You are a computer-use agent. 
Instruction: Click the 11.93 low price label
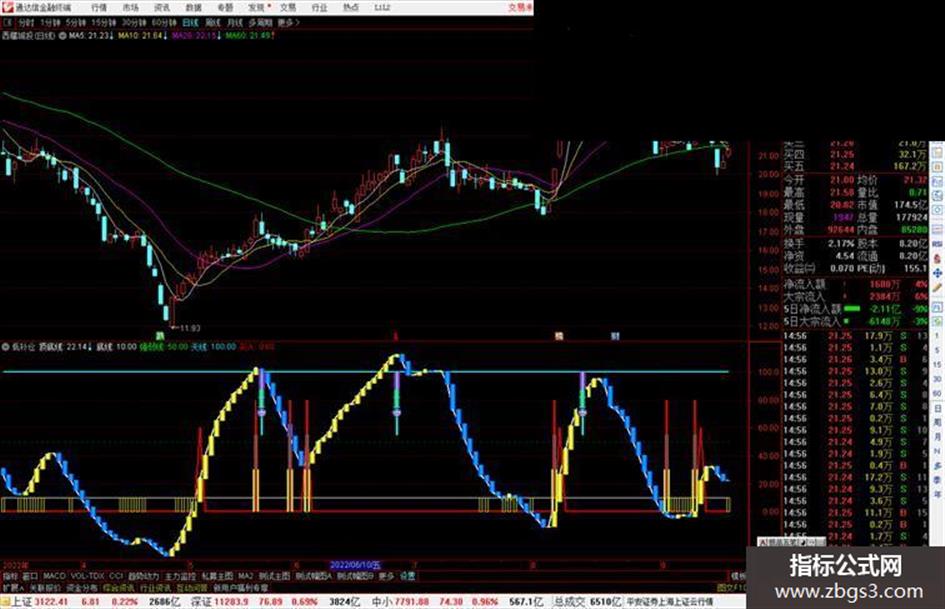click(190, 328)
